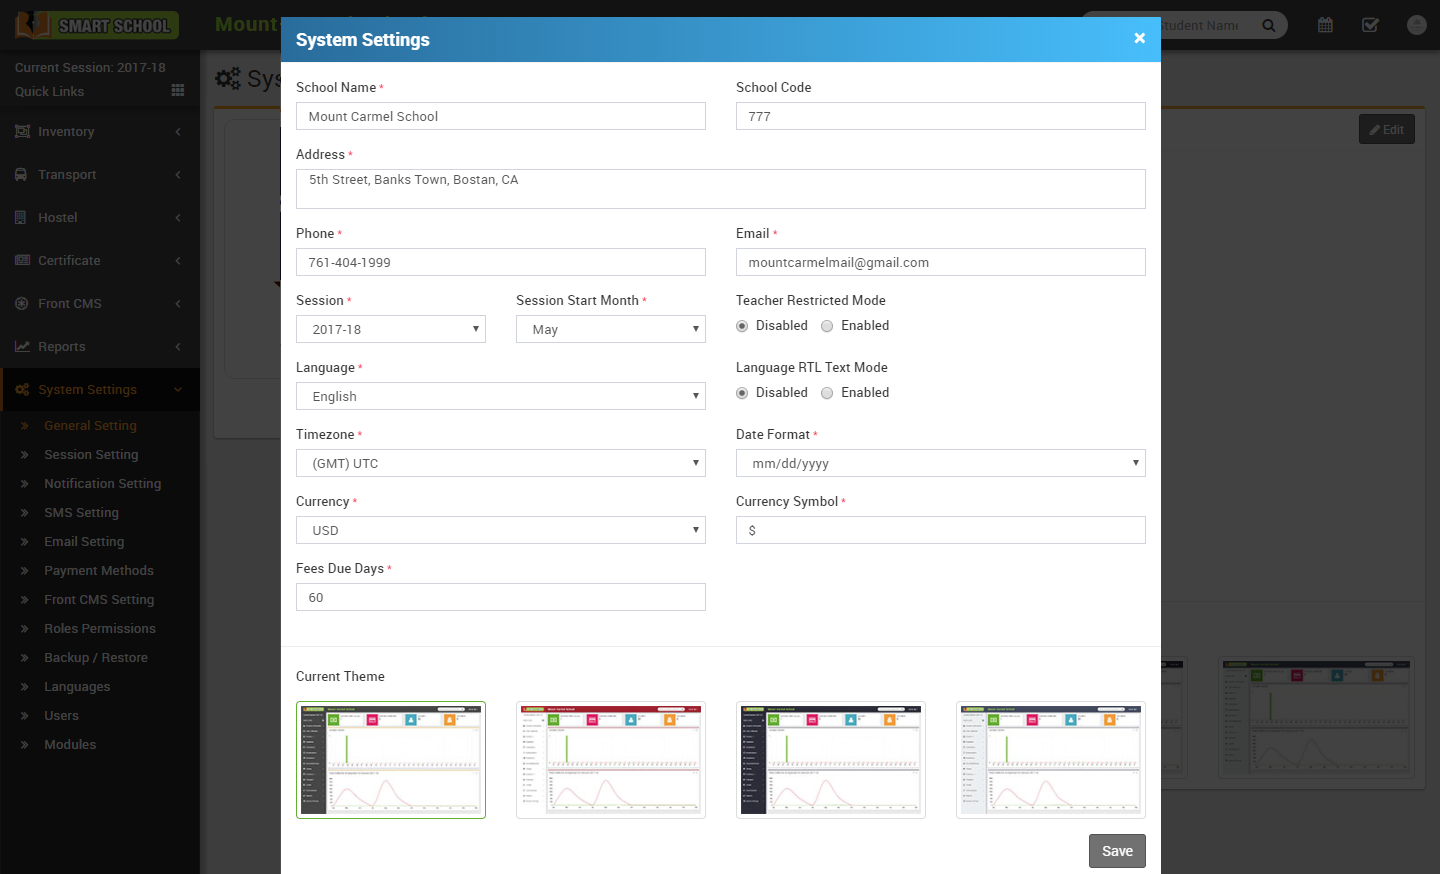
Task: Close the System Settings dialog
Action: [1139, 38]
